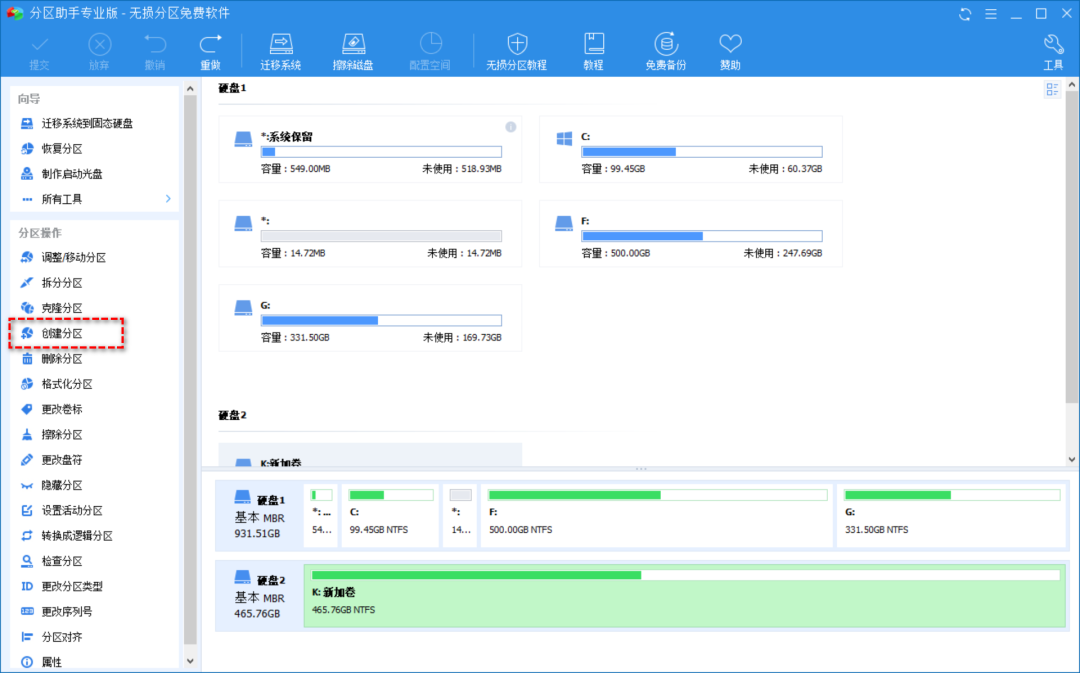The width and height of the screenshot is (1080, 673).
Task: Open 擦除磁盘 wipe disk tool
Action: 353,52
